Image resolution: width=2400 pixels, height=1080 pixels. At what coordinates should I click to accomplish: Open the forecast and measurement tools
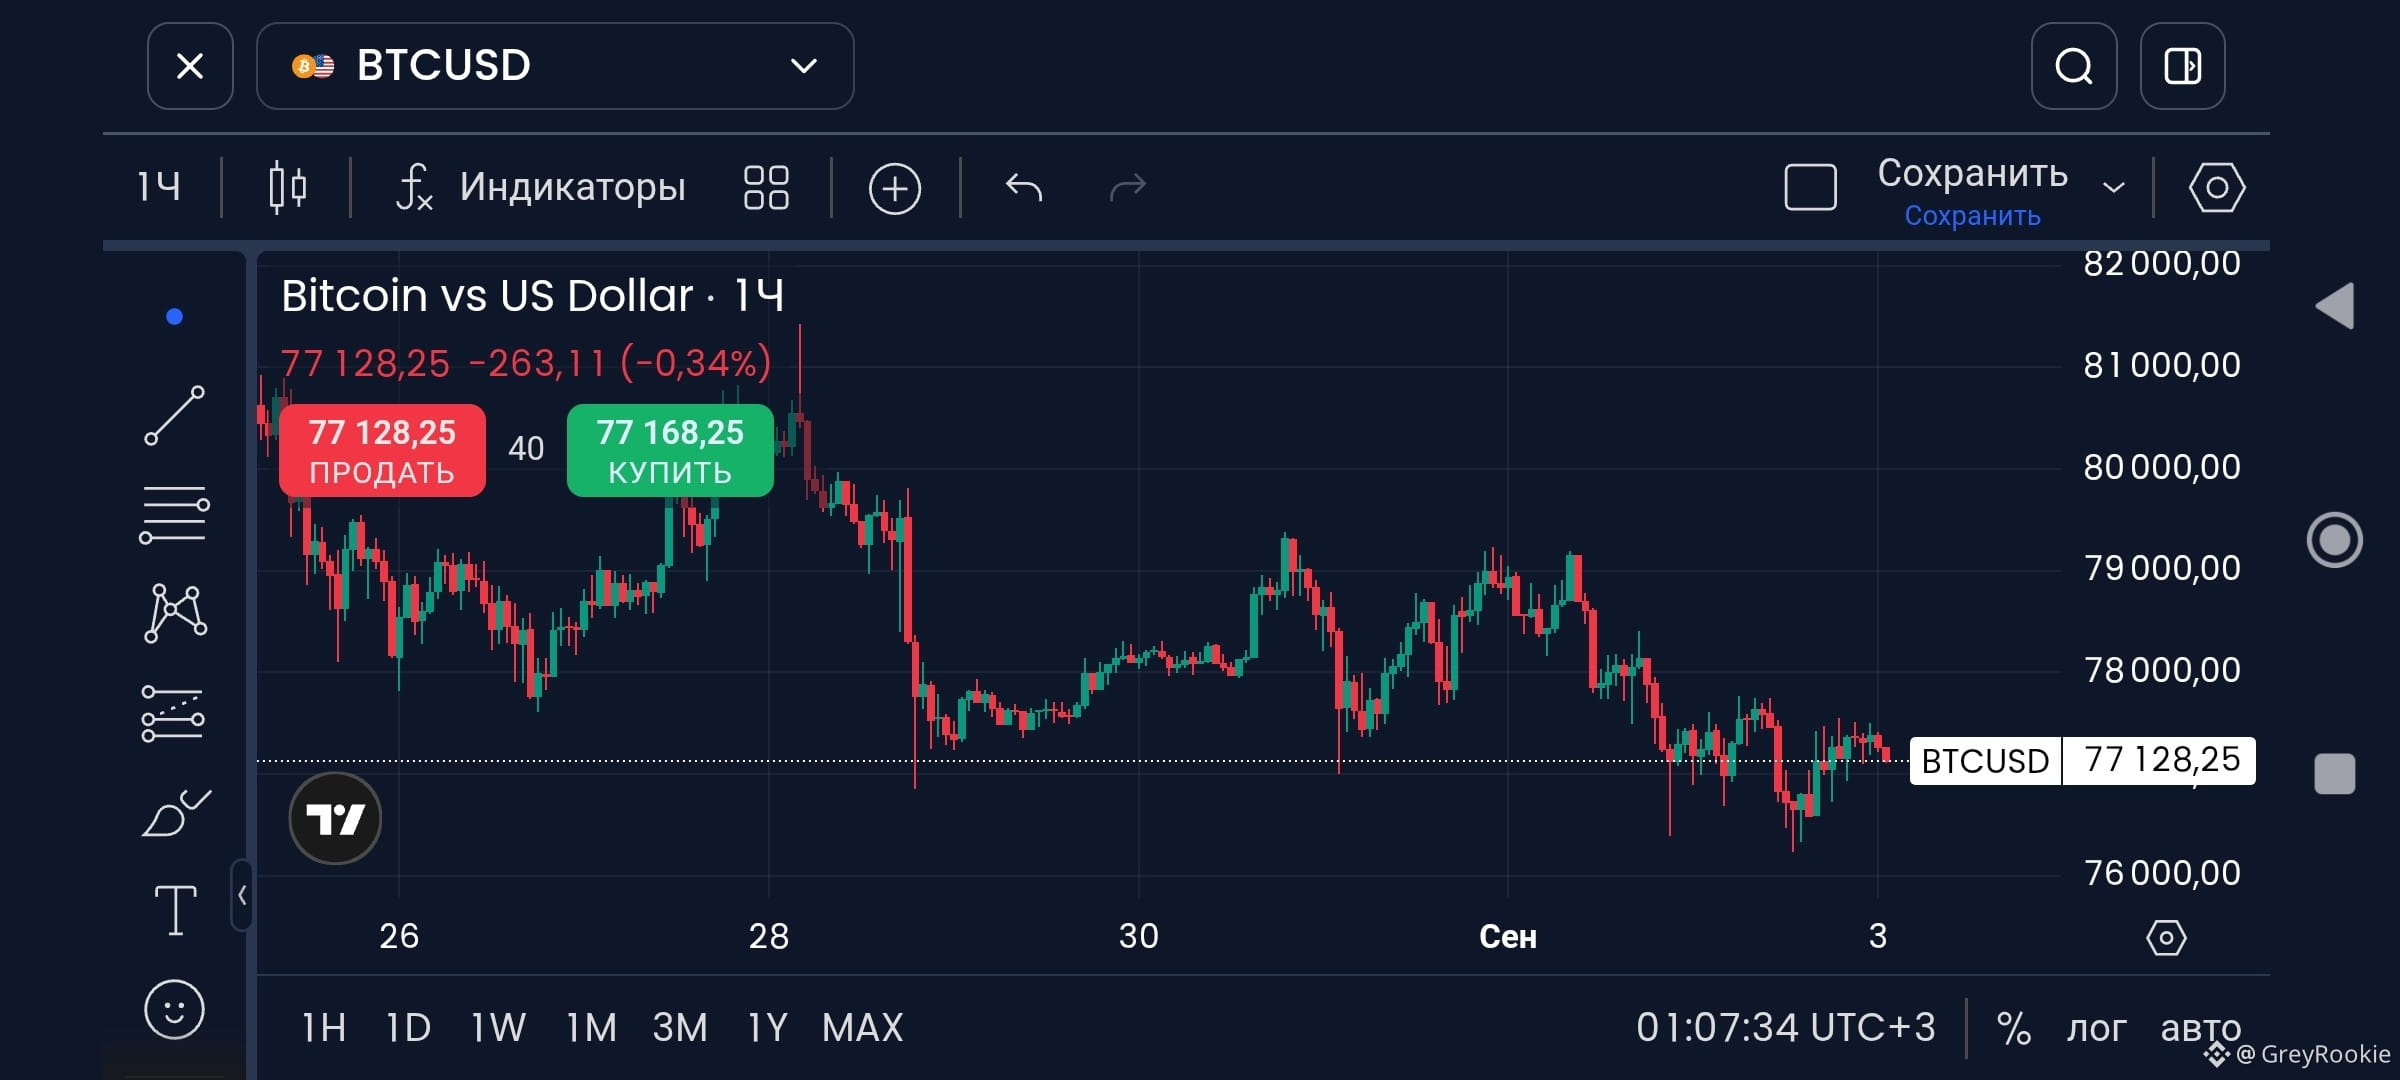173,714
